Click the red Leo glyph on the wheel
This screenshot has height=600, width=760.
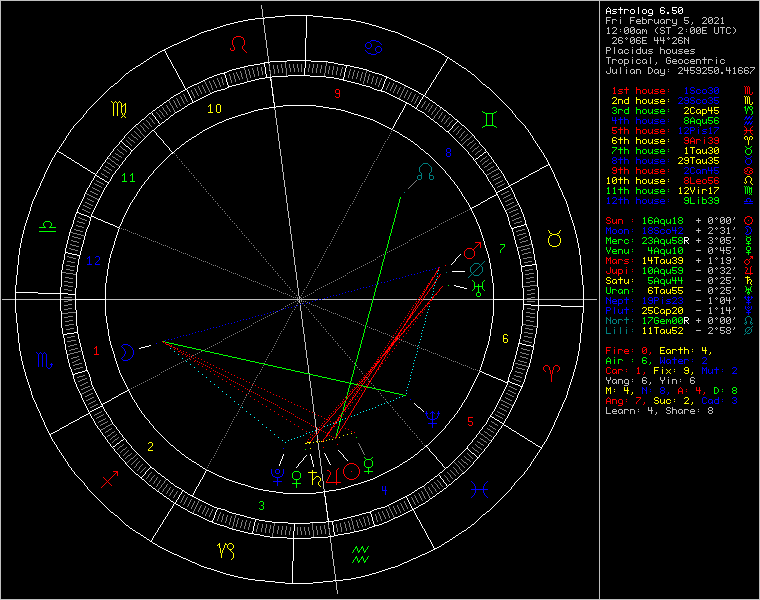click(x=238, y=44)
